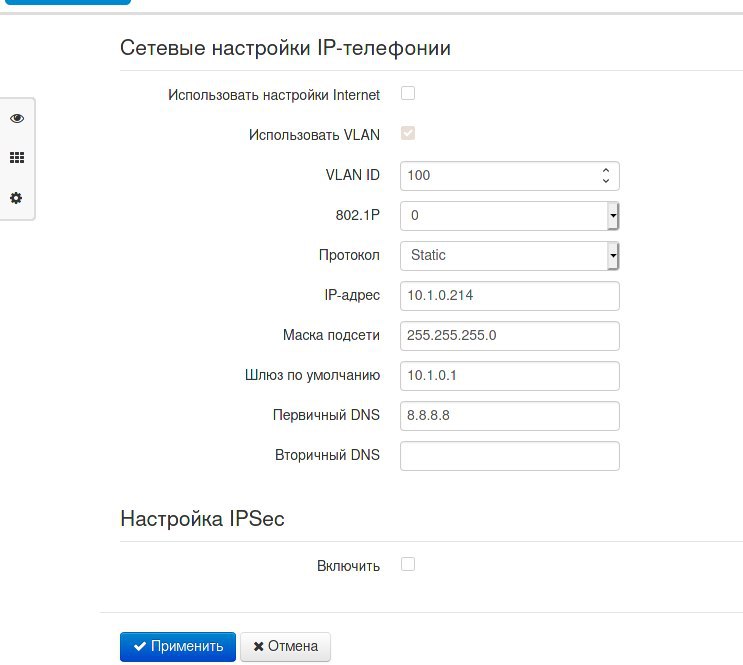Image resolution: width=743 pixels, height=665 pixels.
Task: Open the Протокол dropdown set to Static
Action: [x=509, y=255]
